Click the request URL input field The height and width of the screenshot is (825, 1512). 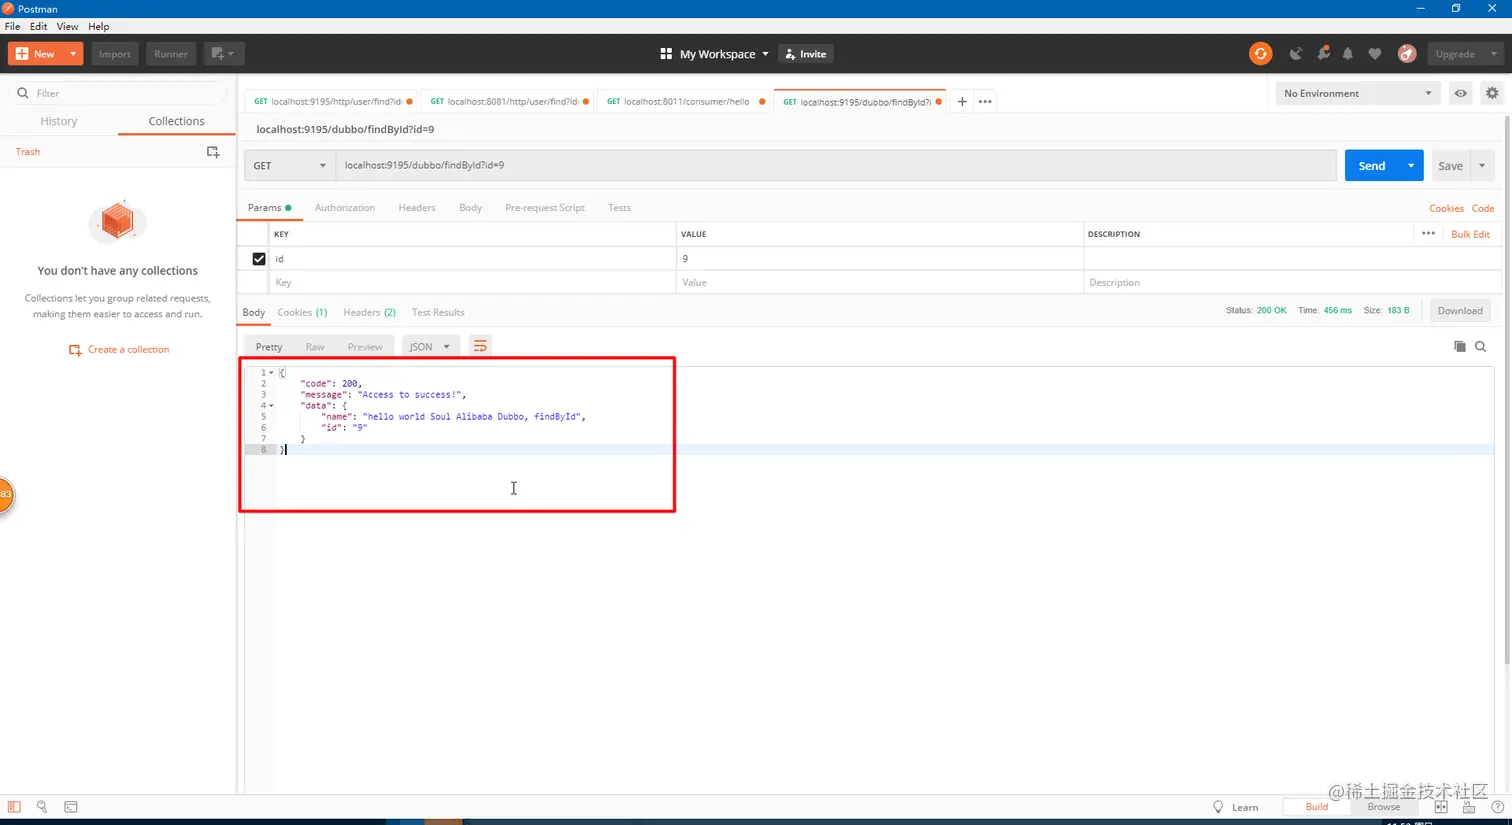tap(836, 165)
